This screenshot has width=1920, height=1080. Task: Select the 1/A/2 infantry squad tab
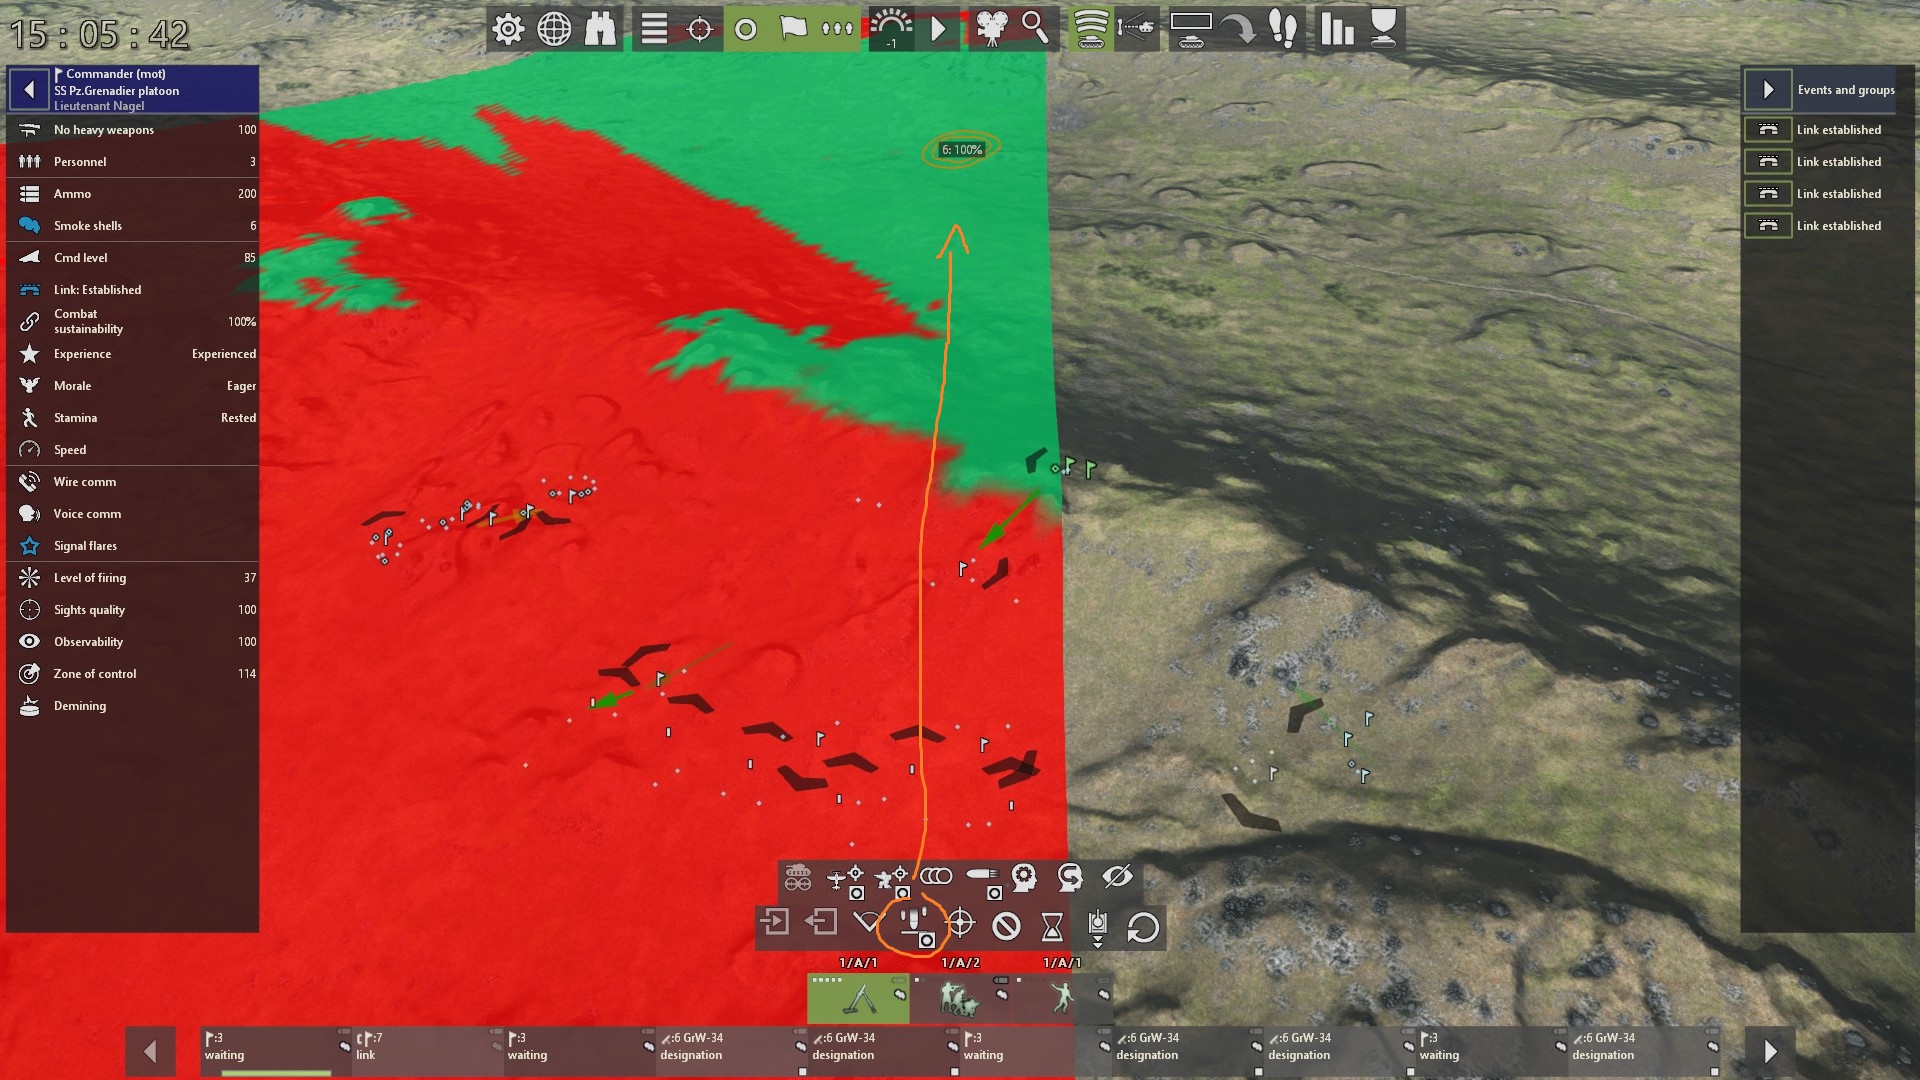pyautogui.click(x=960, y=997)
